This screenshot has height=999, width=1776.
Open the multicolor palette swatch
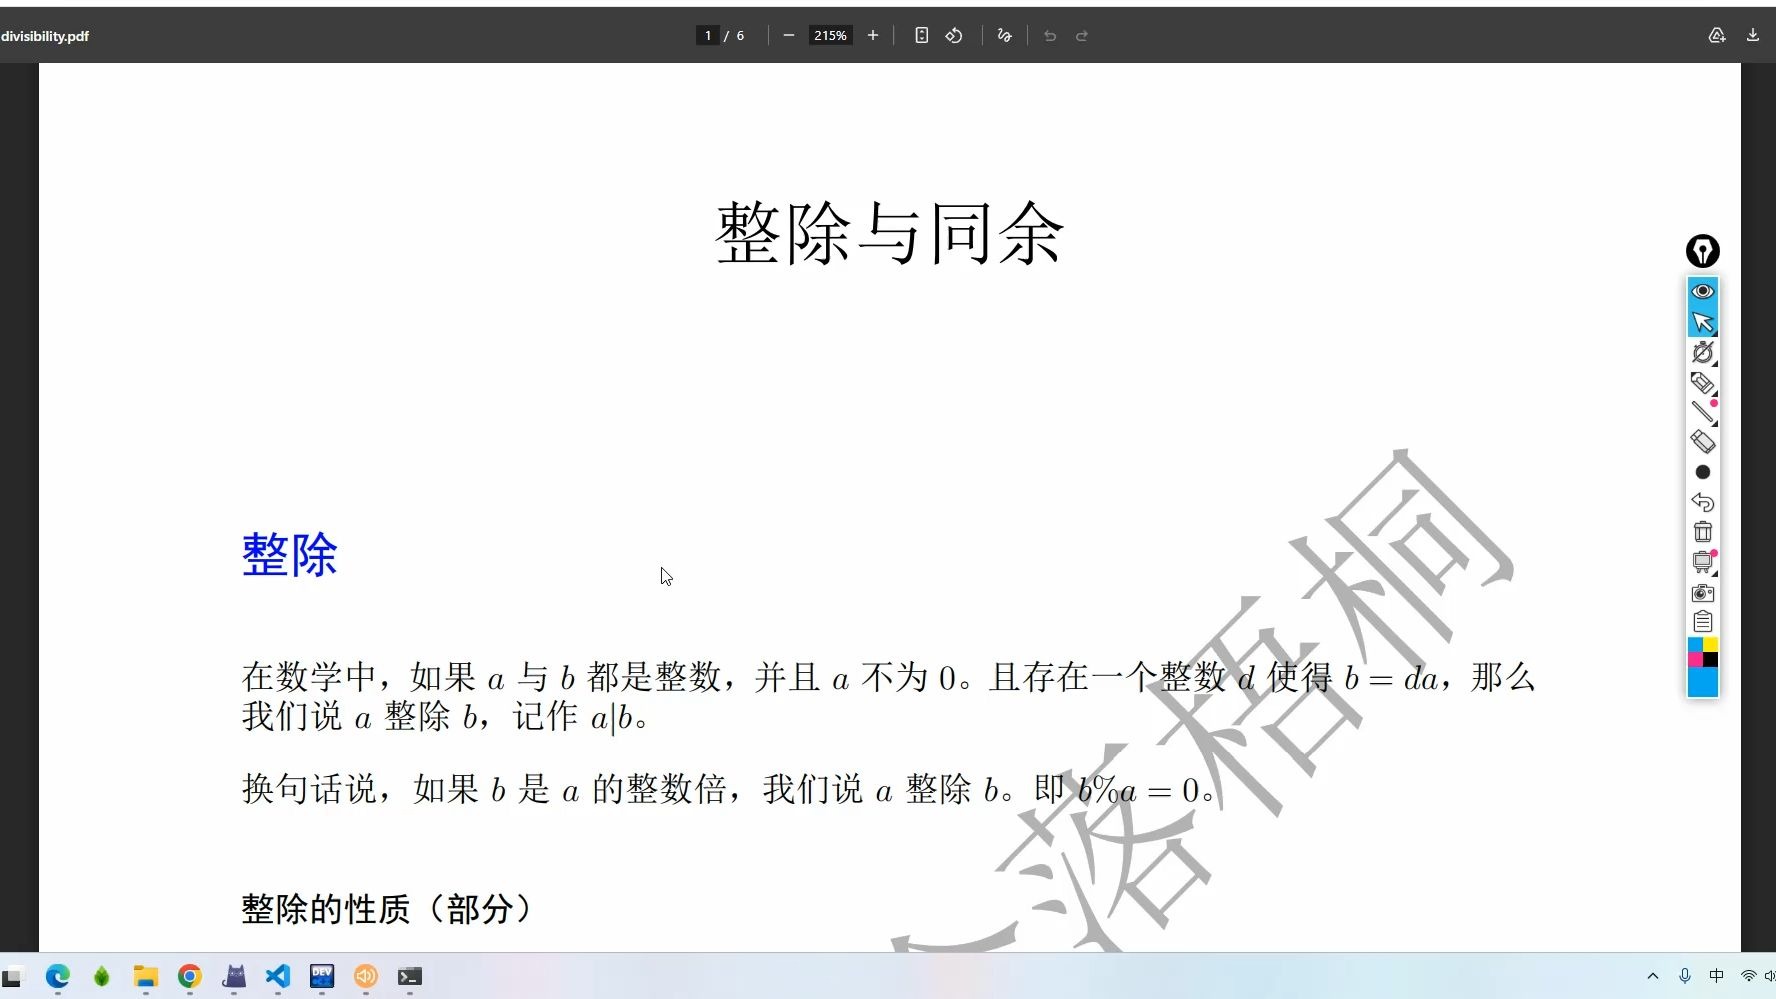[1703, 653]
